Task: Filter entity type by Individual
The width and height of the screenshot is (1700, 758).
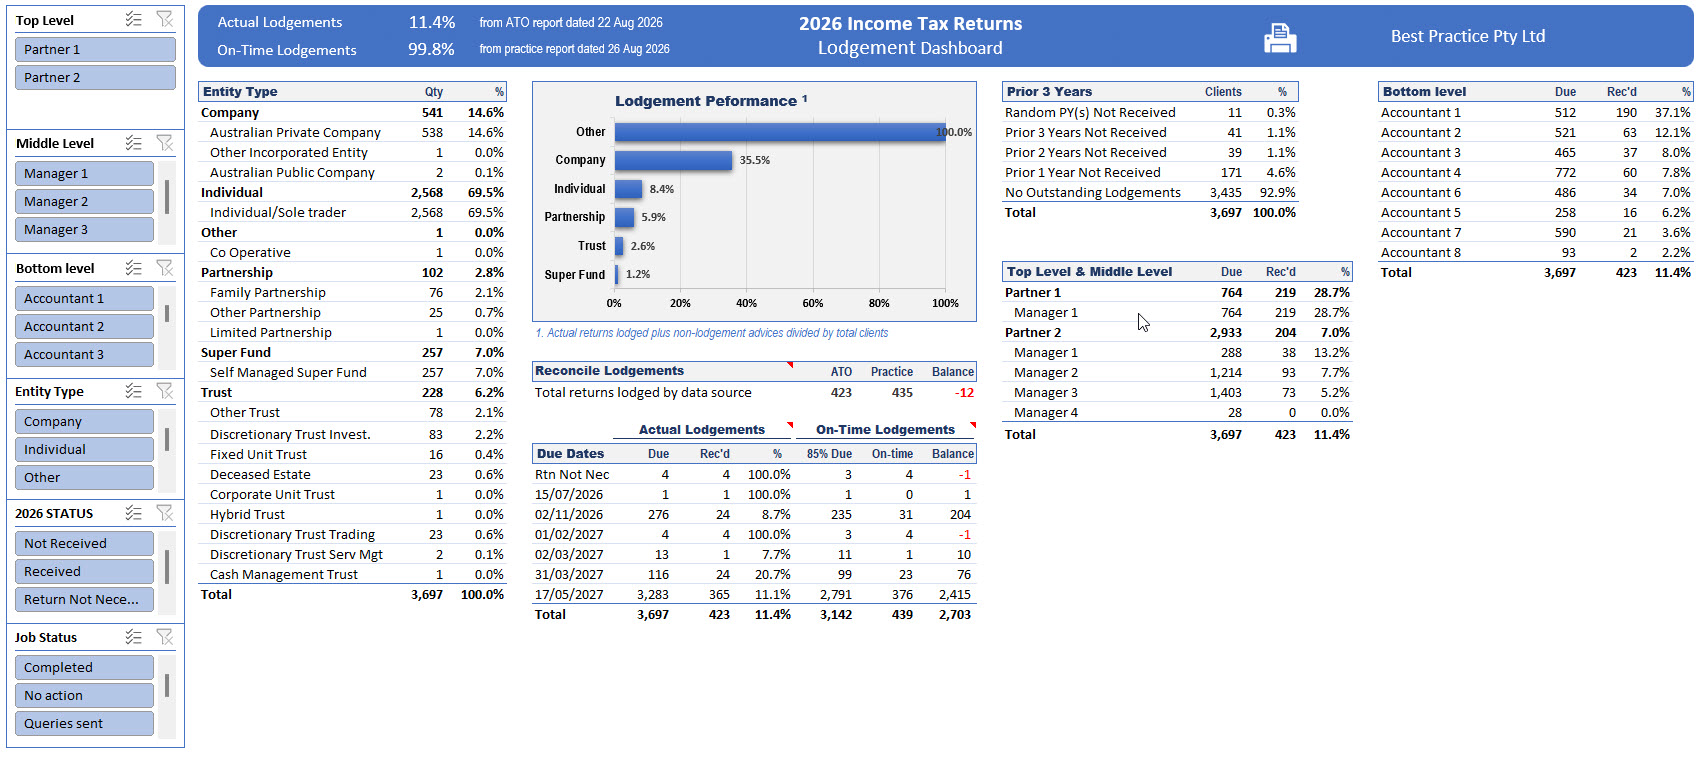Action: click(84, 449)
